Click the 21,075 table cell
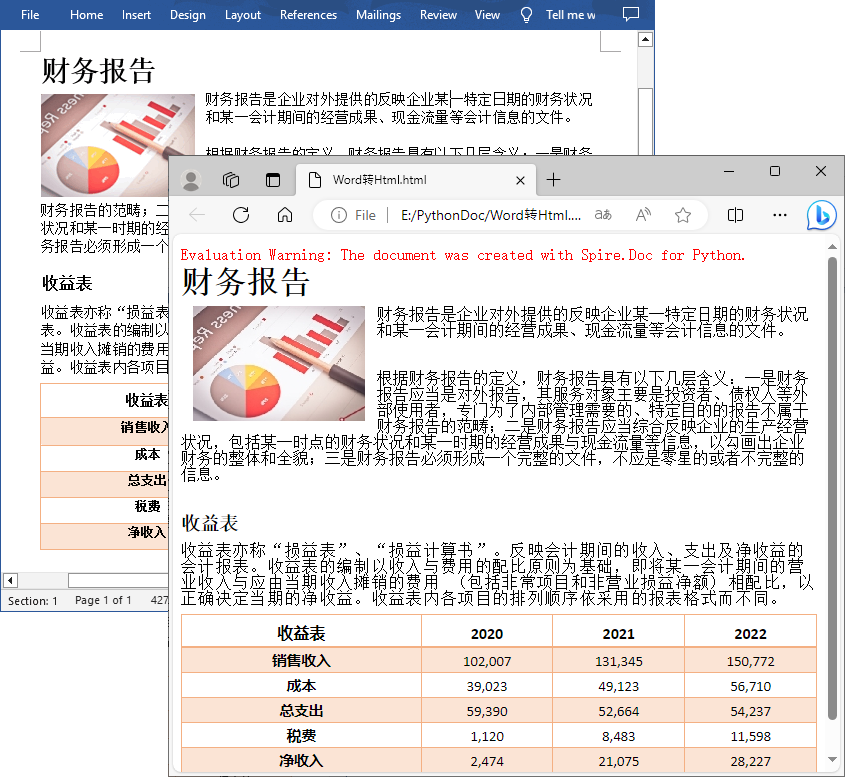Screen dimensions: 846x778 pyautogui.click(x=618, y=761)
